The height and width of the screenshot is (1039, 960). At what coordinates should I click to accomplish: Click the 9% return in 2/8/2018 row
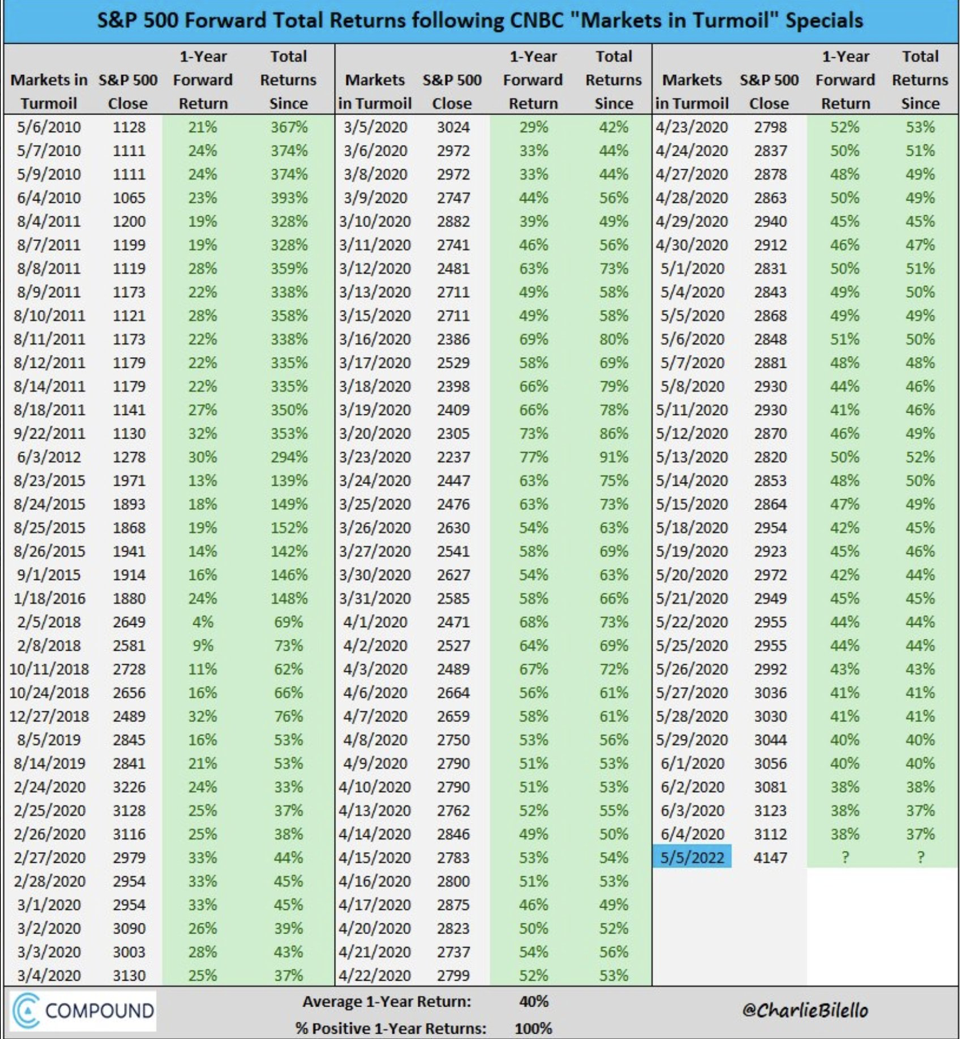coord(203,645)
